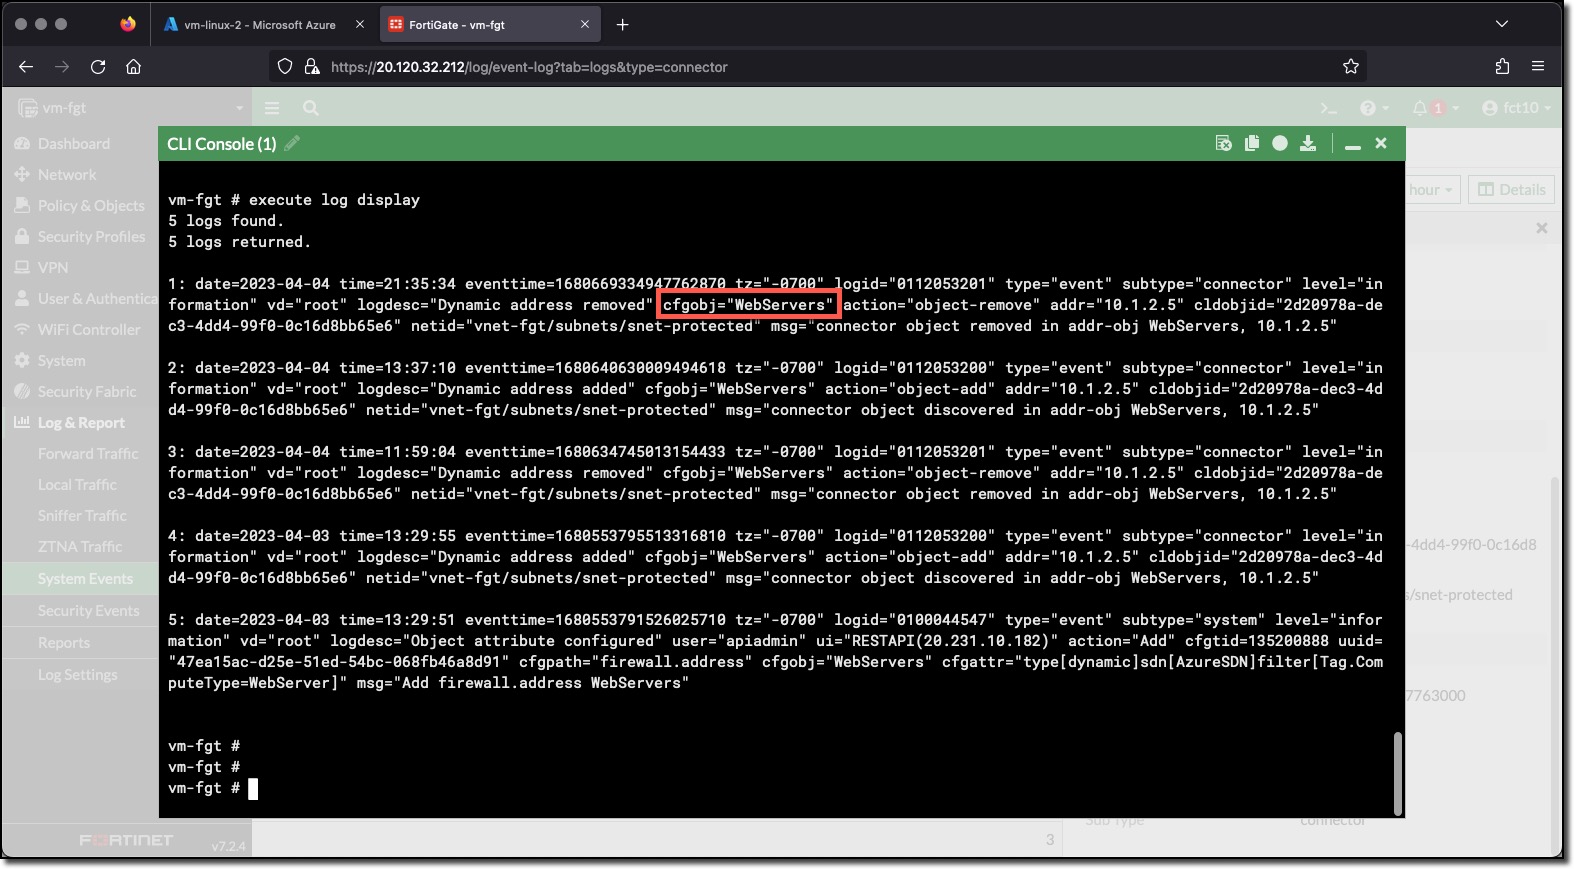Go forward in browser history
The height and width of the screenshot is (869, 1574).
62,67
